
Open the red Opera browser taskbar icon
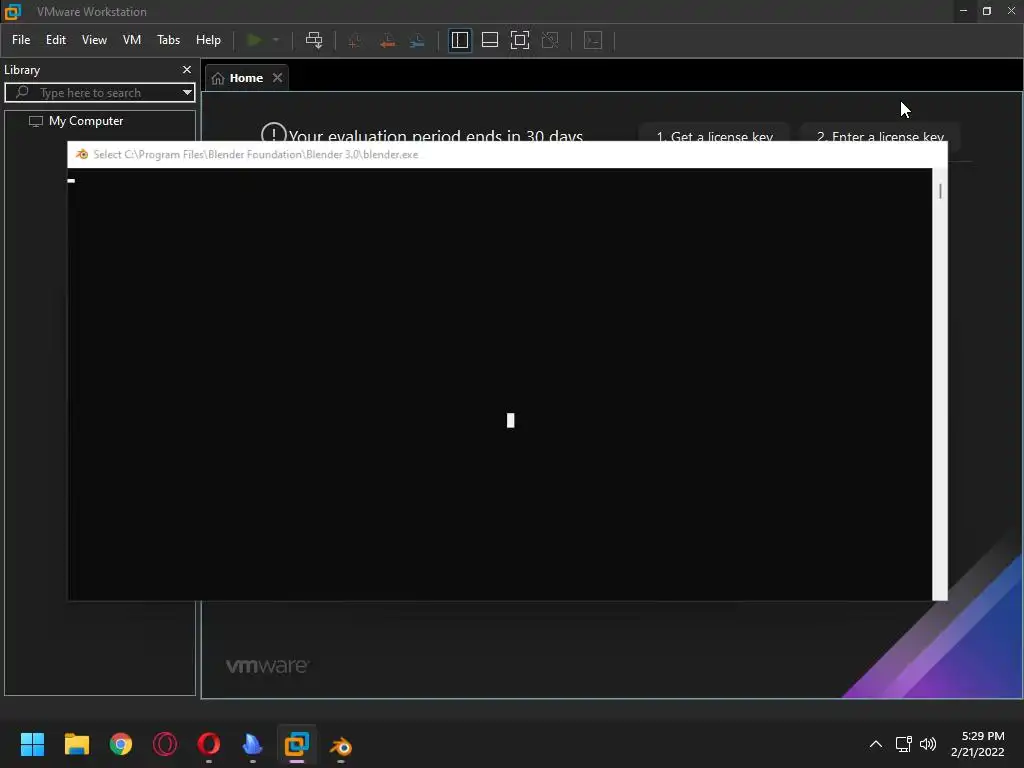tap(209, 744)
